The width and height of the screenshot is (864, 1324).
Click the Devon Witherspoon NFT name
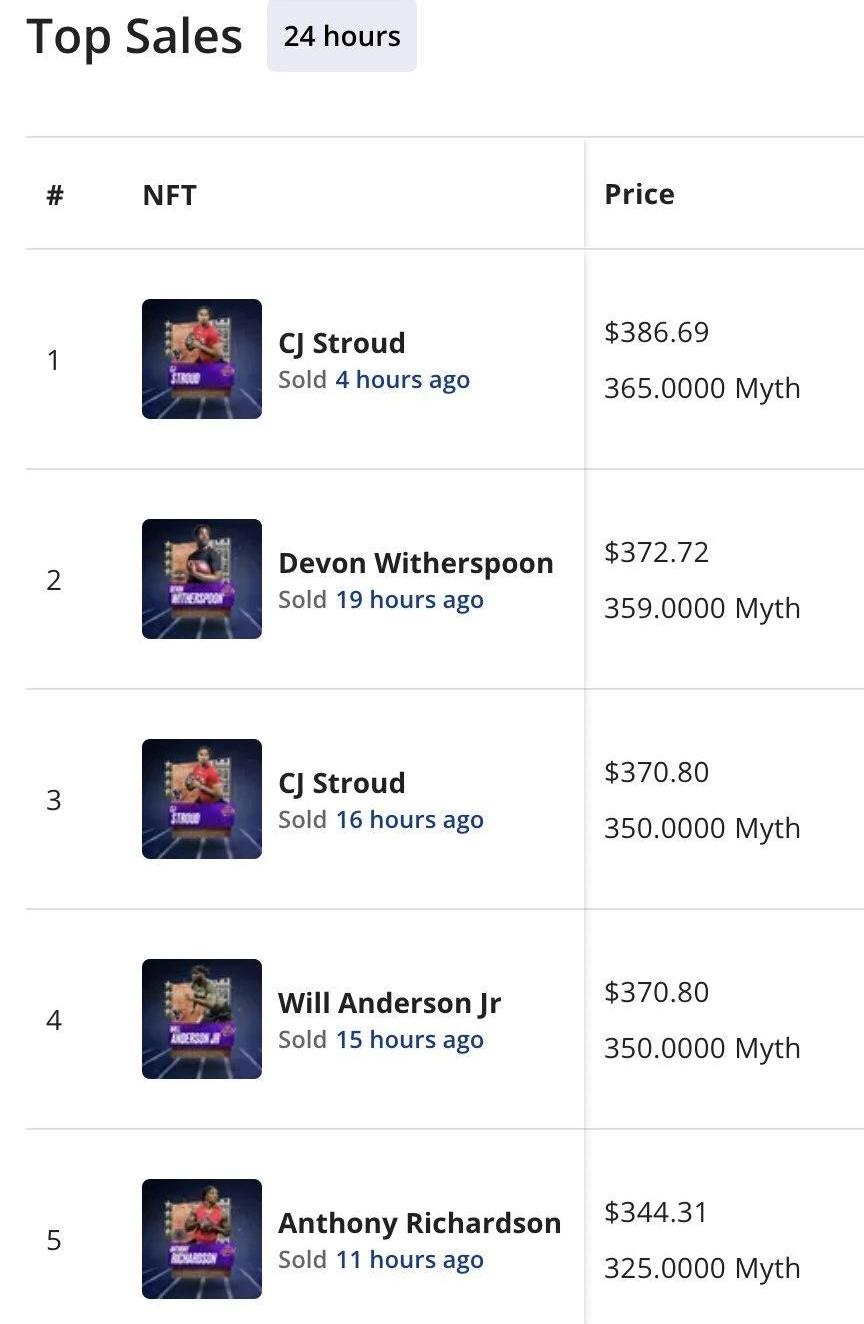coord(415,563)
